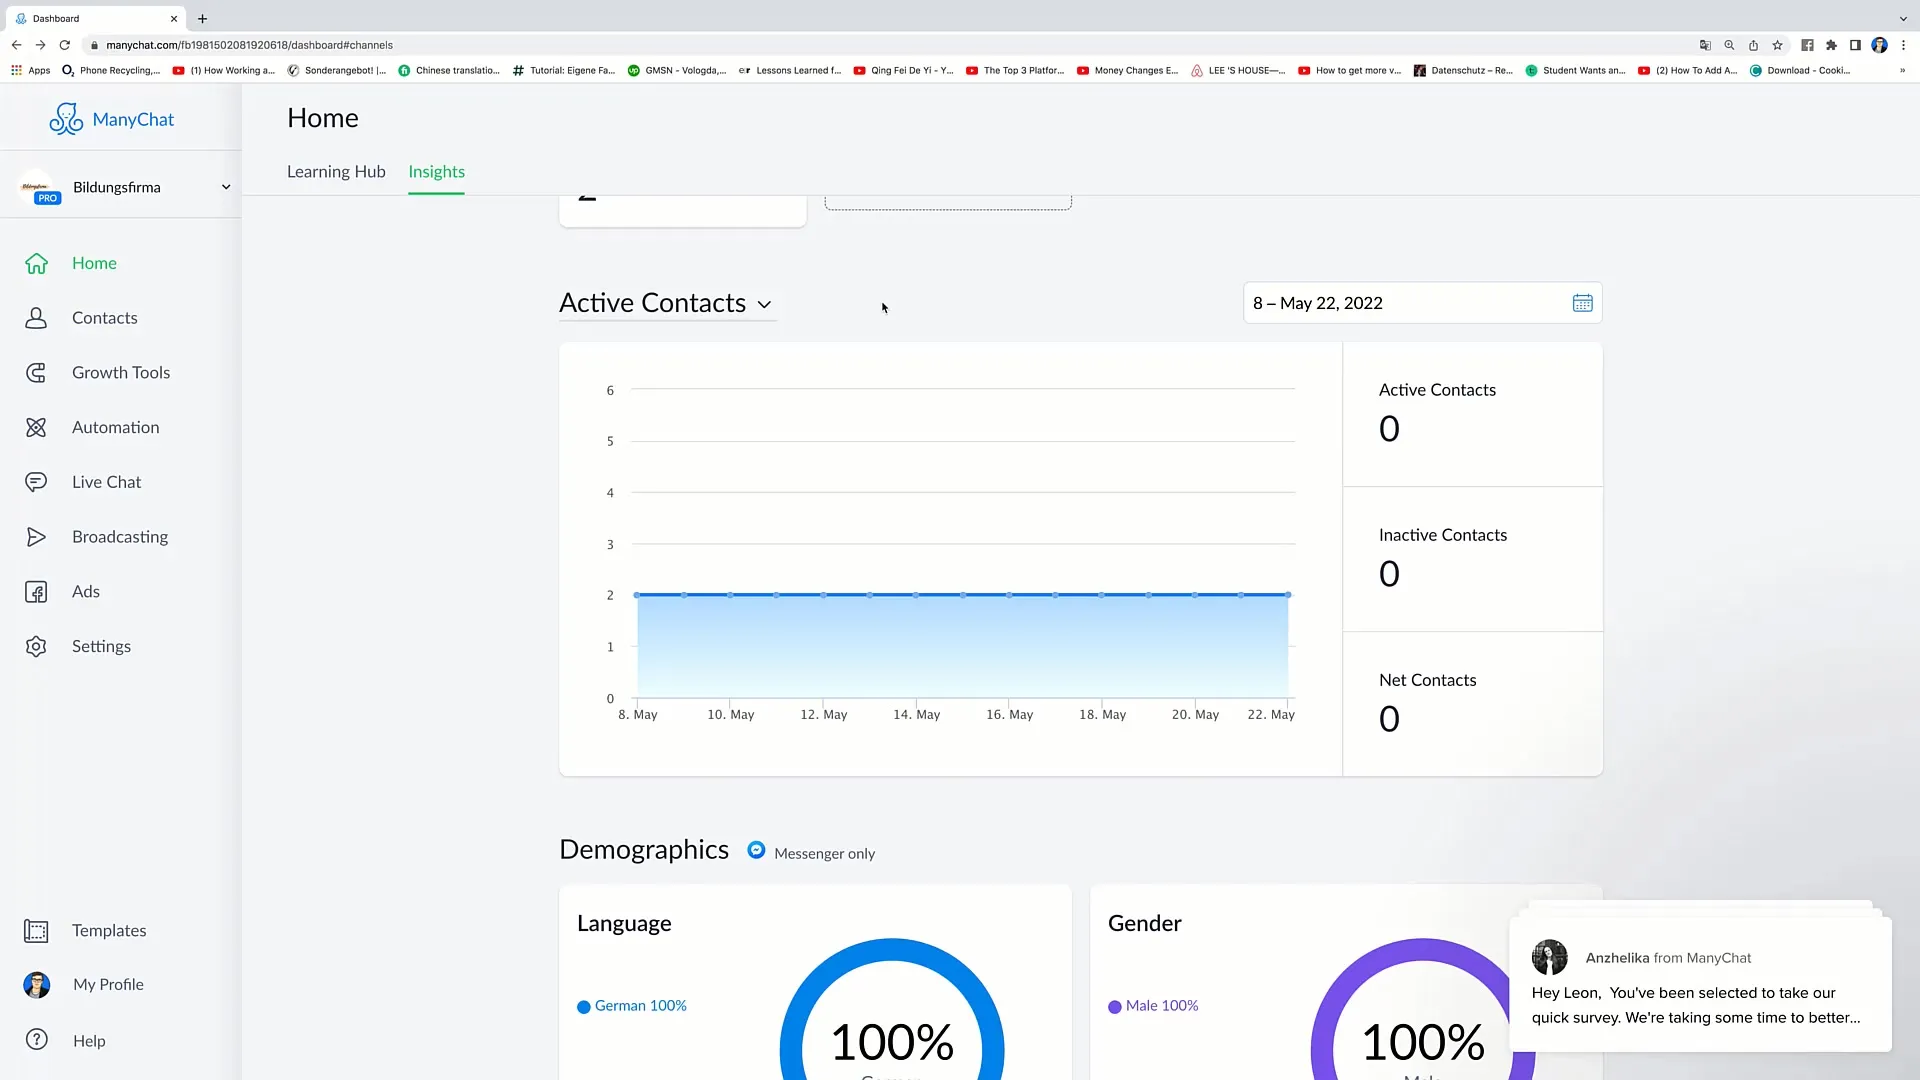Open the Growth Tools panel
1920x1080 pixels.
(x=121, y=371)
